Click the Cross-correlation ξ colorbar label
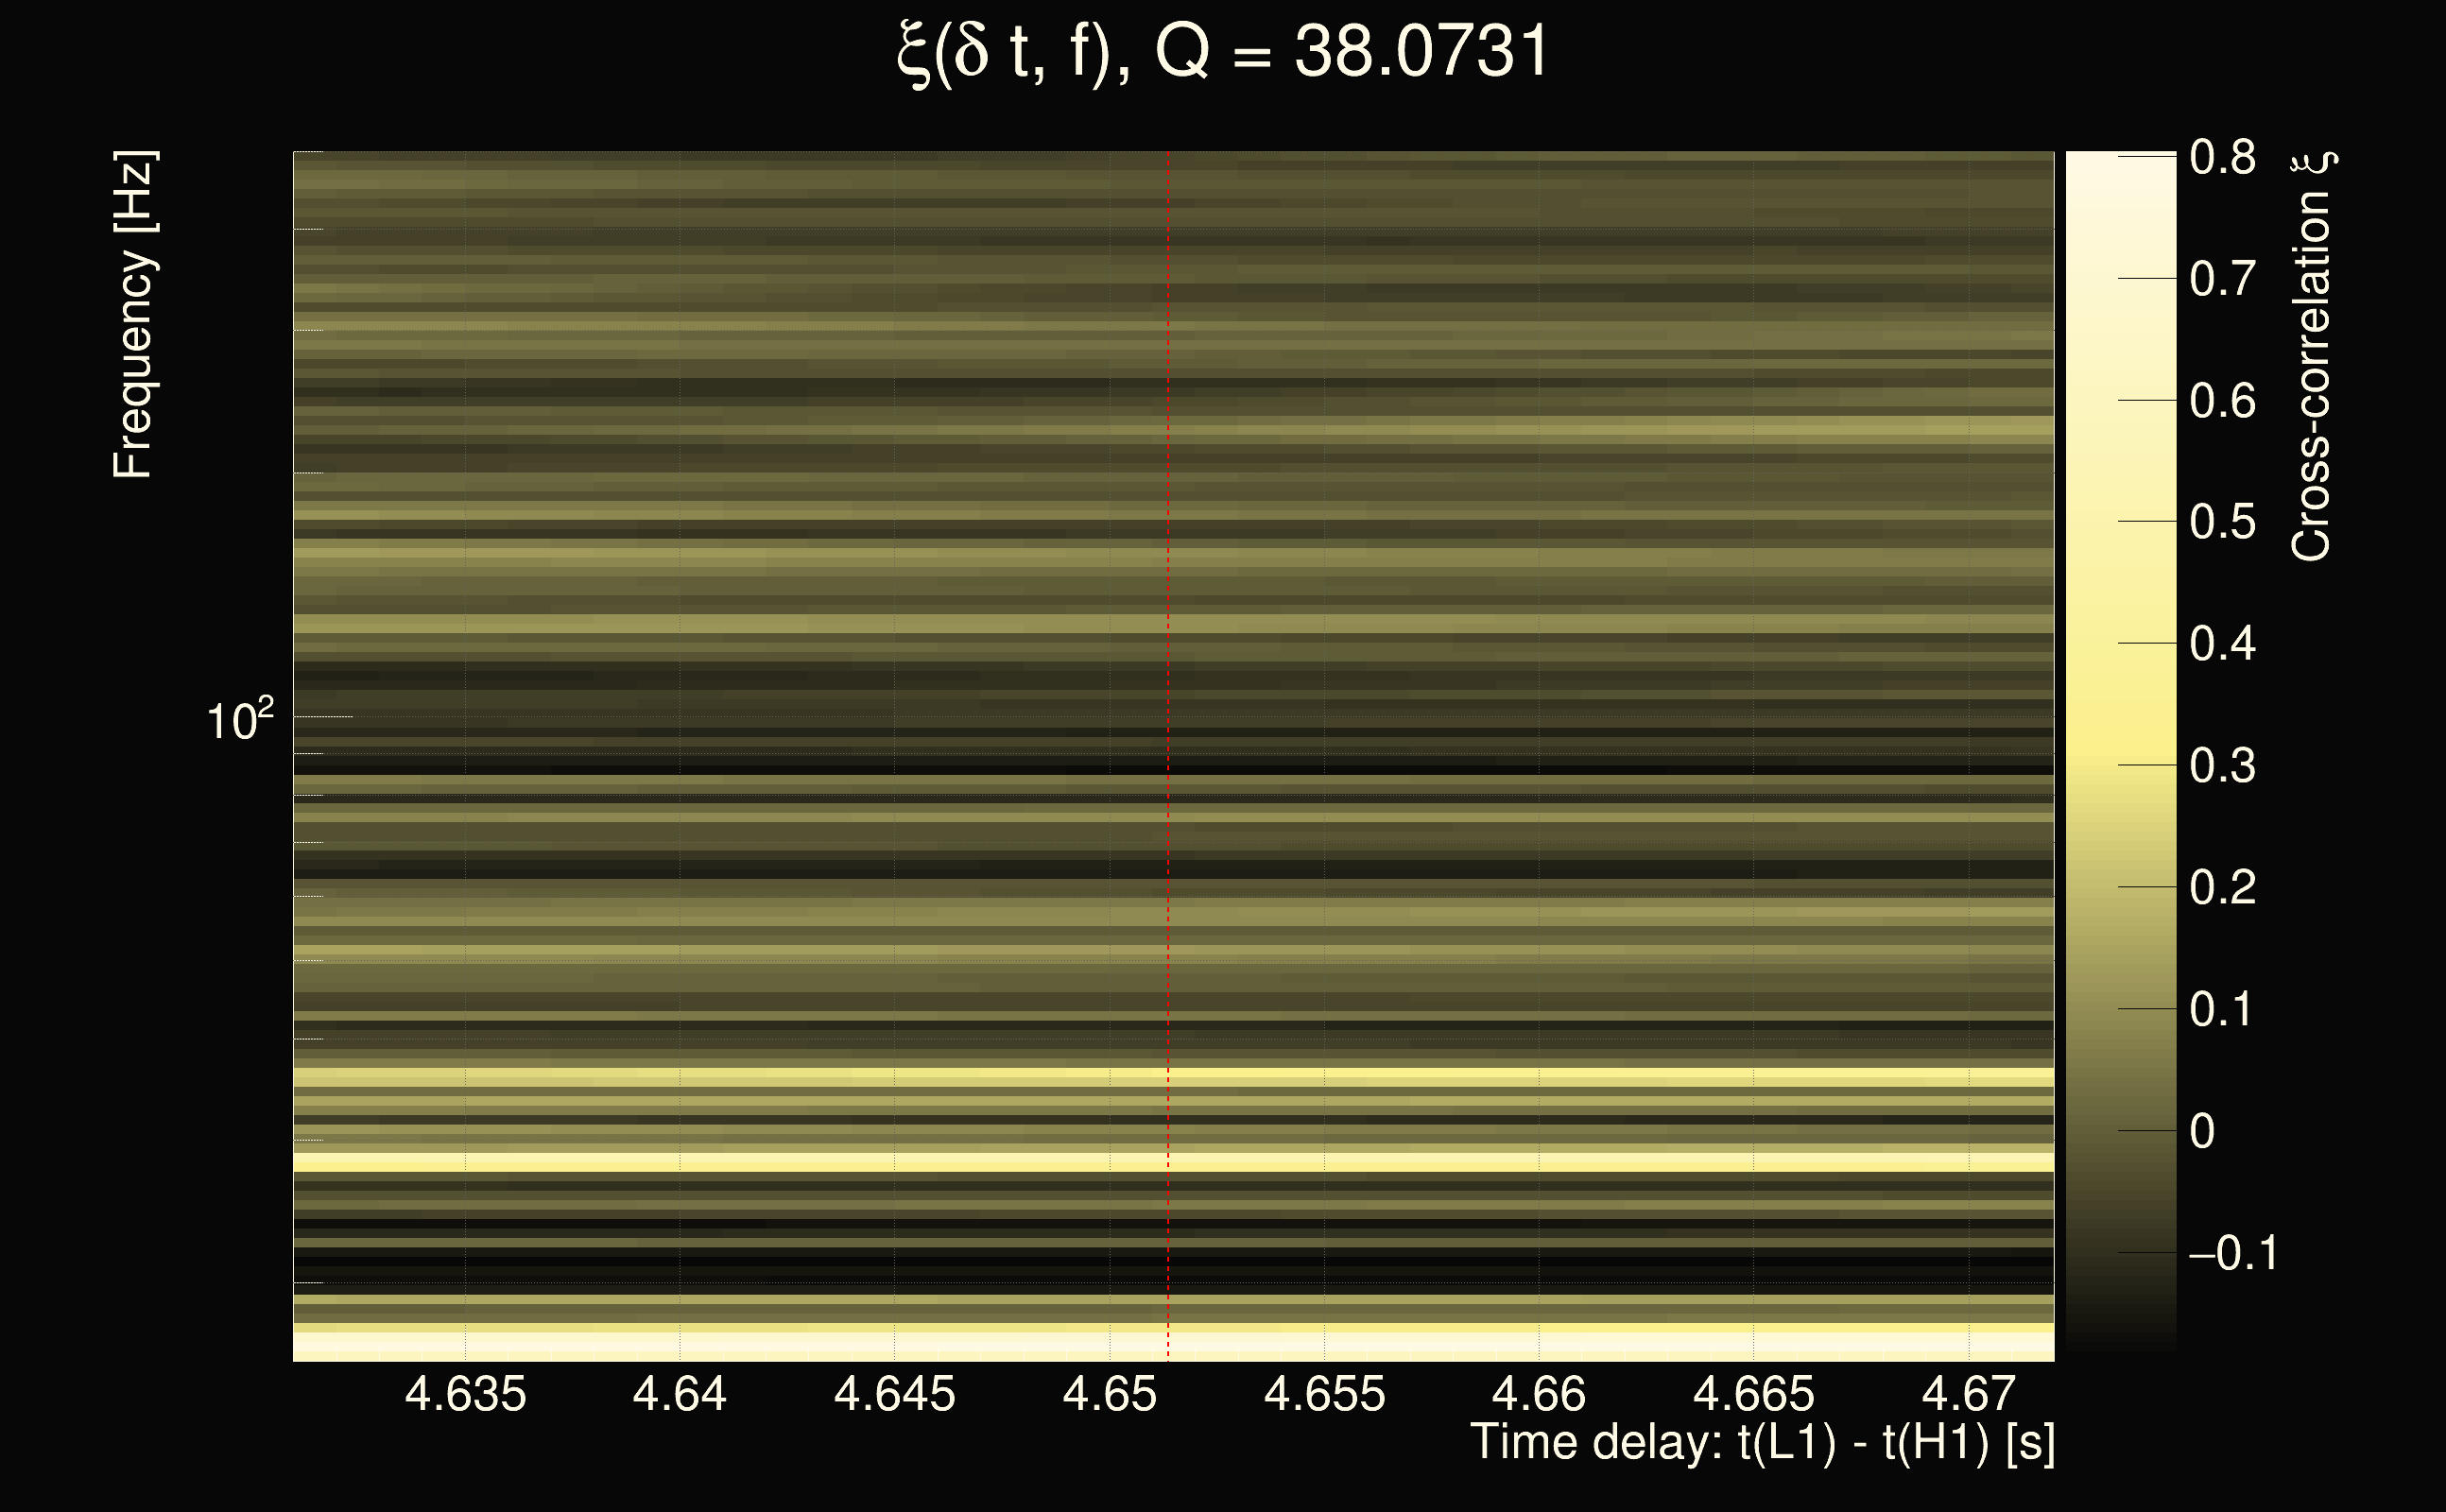2446x1512 pixels. pyautogui.click(x=2311, y=357)
